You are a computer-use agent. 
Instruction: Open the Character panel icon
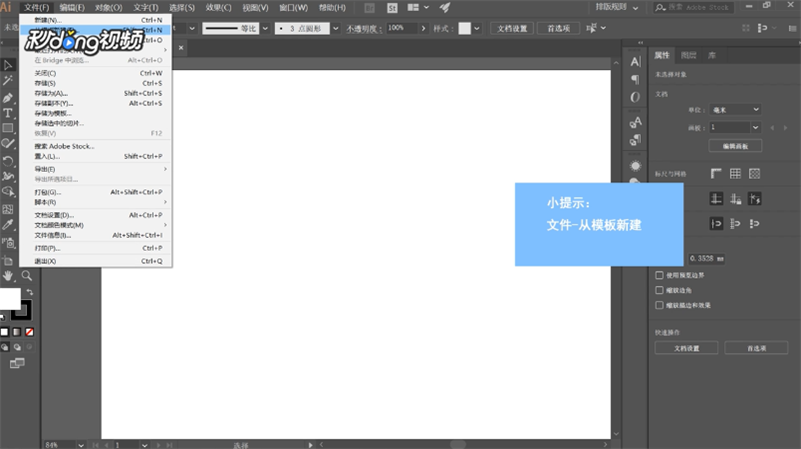pyautogui.click(x=635, y=62)
